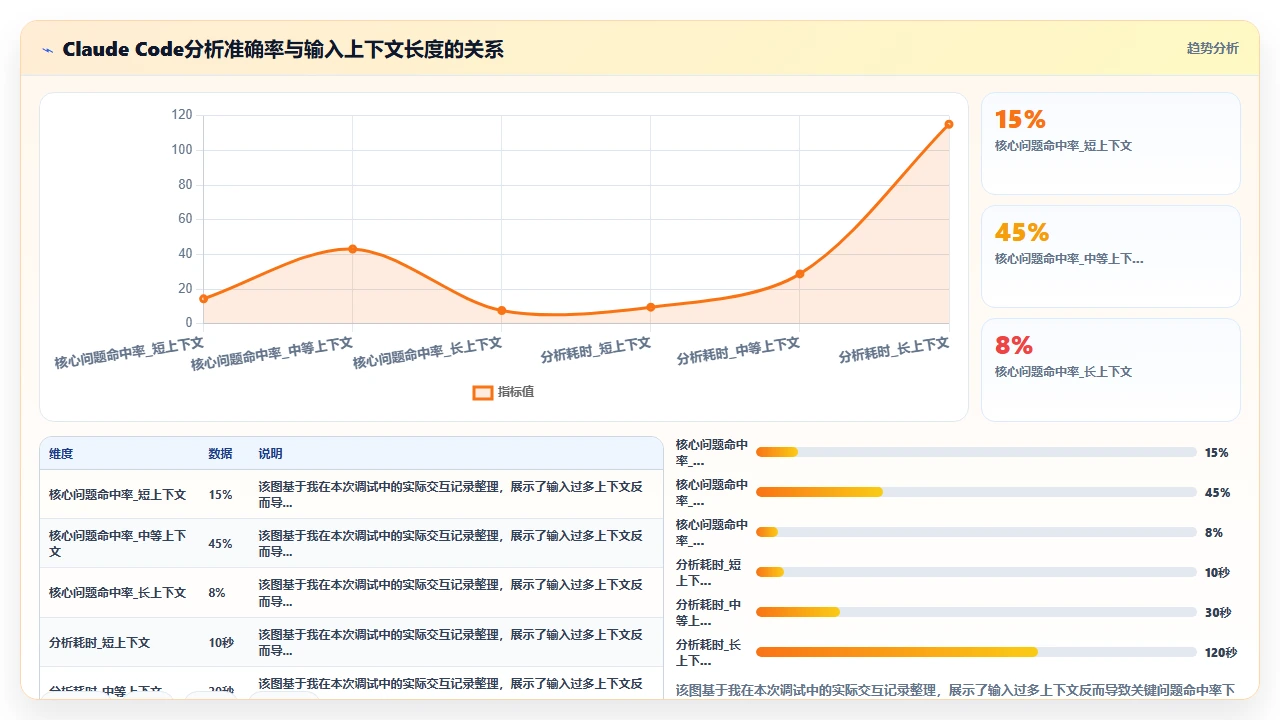
Task: Select the 15% 核心问题命中率_短上下文 stat card
Action: click(1110, 143)
